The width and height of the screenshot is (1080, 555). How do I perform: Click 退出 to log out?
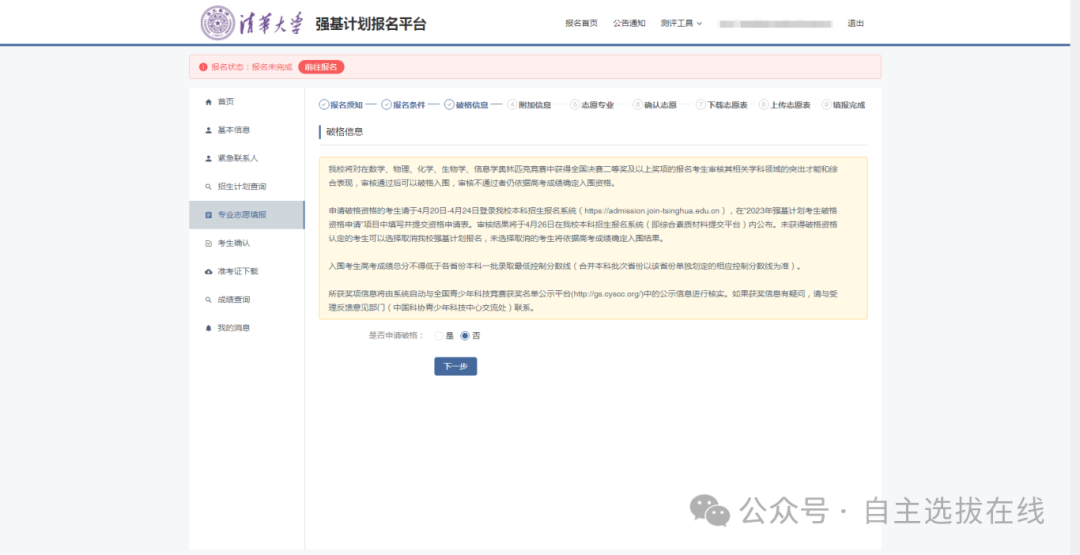pos(855,23)
